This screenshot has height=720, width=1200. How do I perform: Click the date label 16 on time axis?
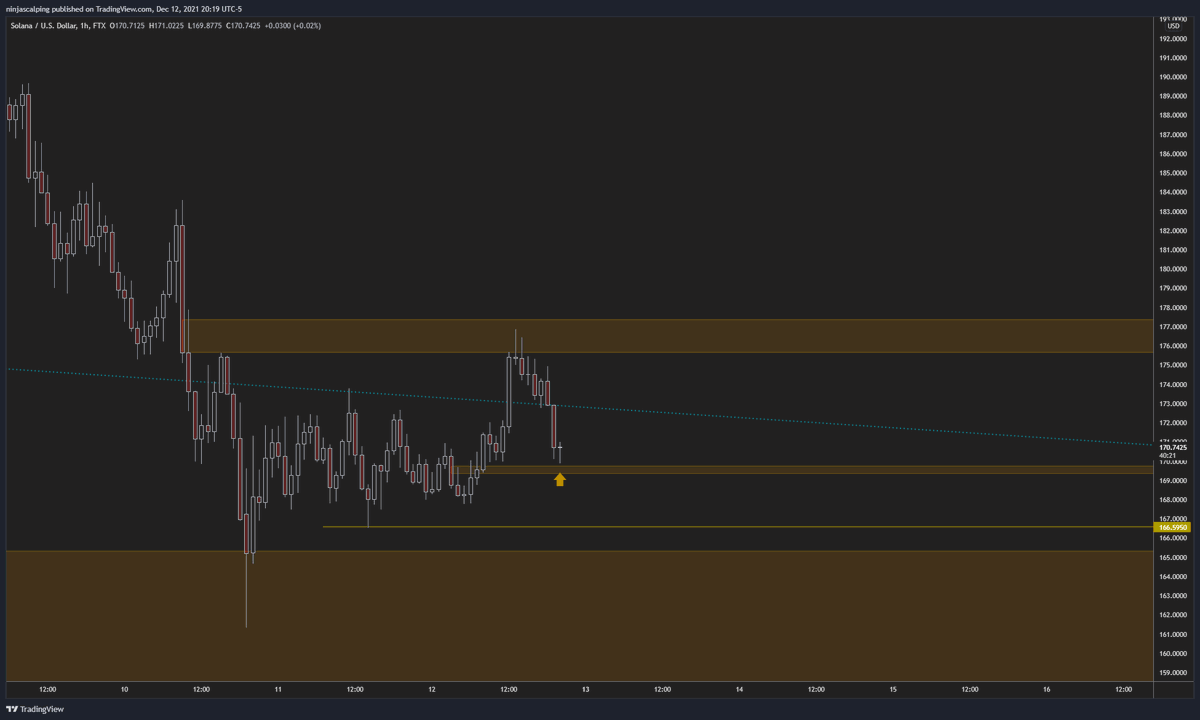[1047, 689]
